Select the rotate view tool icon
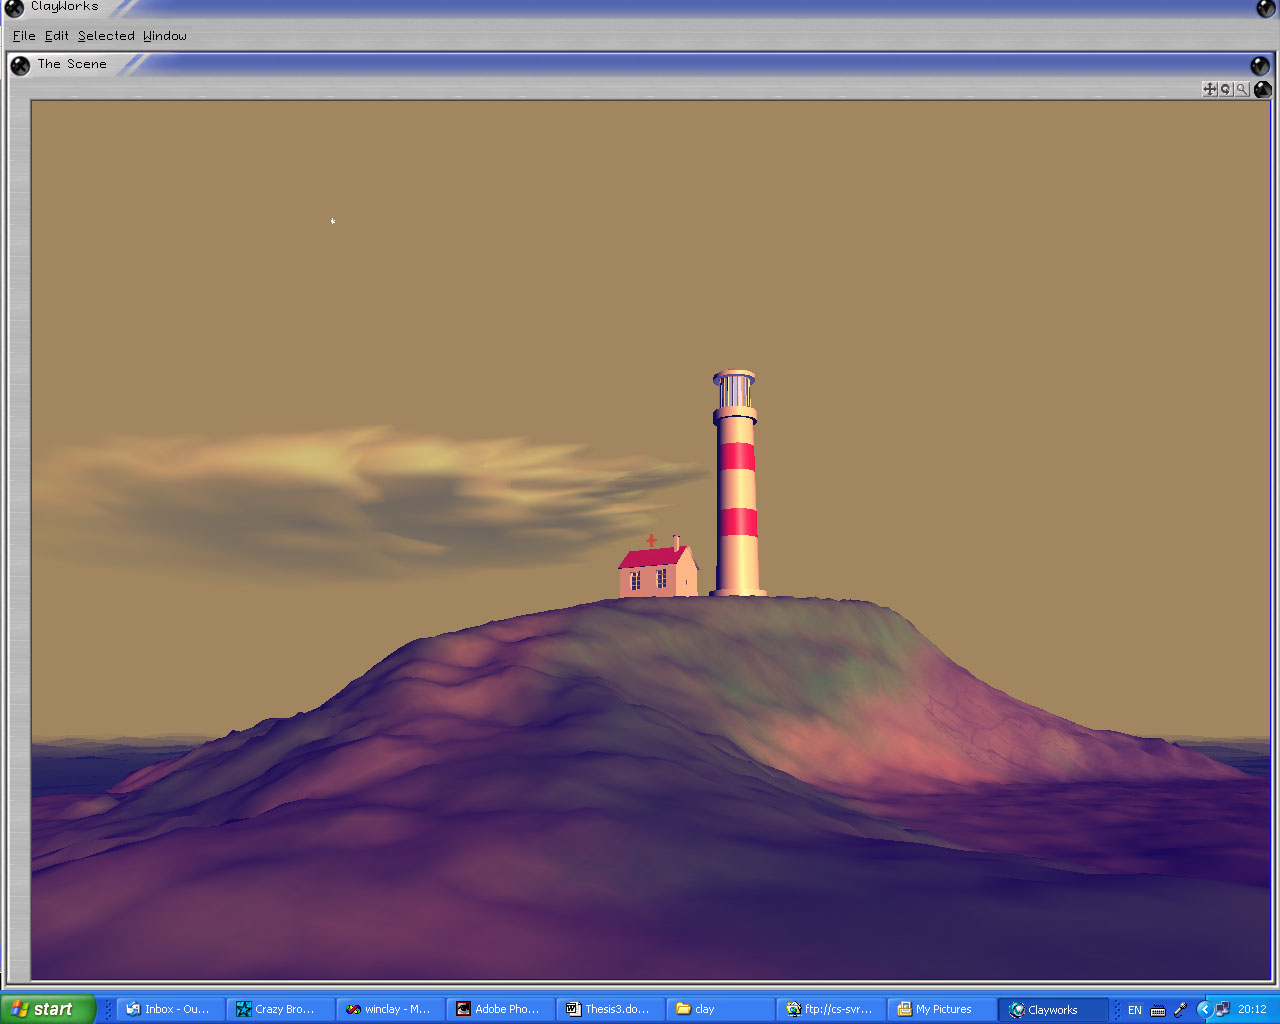This screenshot has width=1280, height=1024. (x=1226, y=89)
